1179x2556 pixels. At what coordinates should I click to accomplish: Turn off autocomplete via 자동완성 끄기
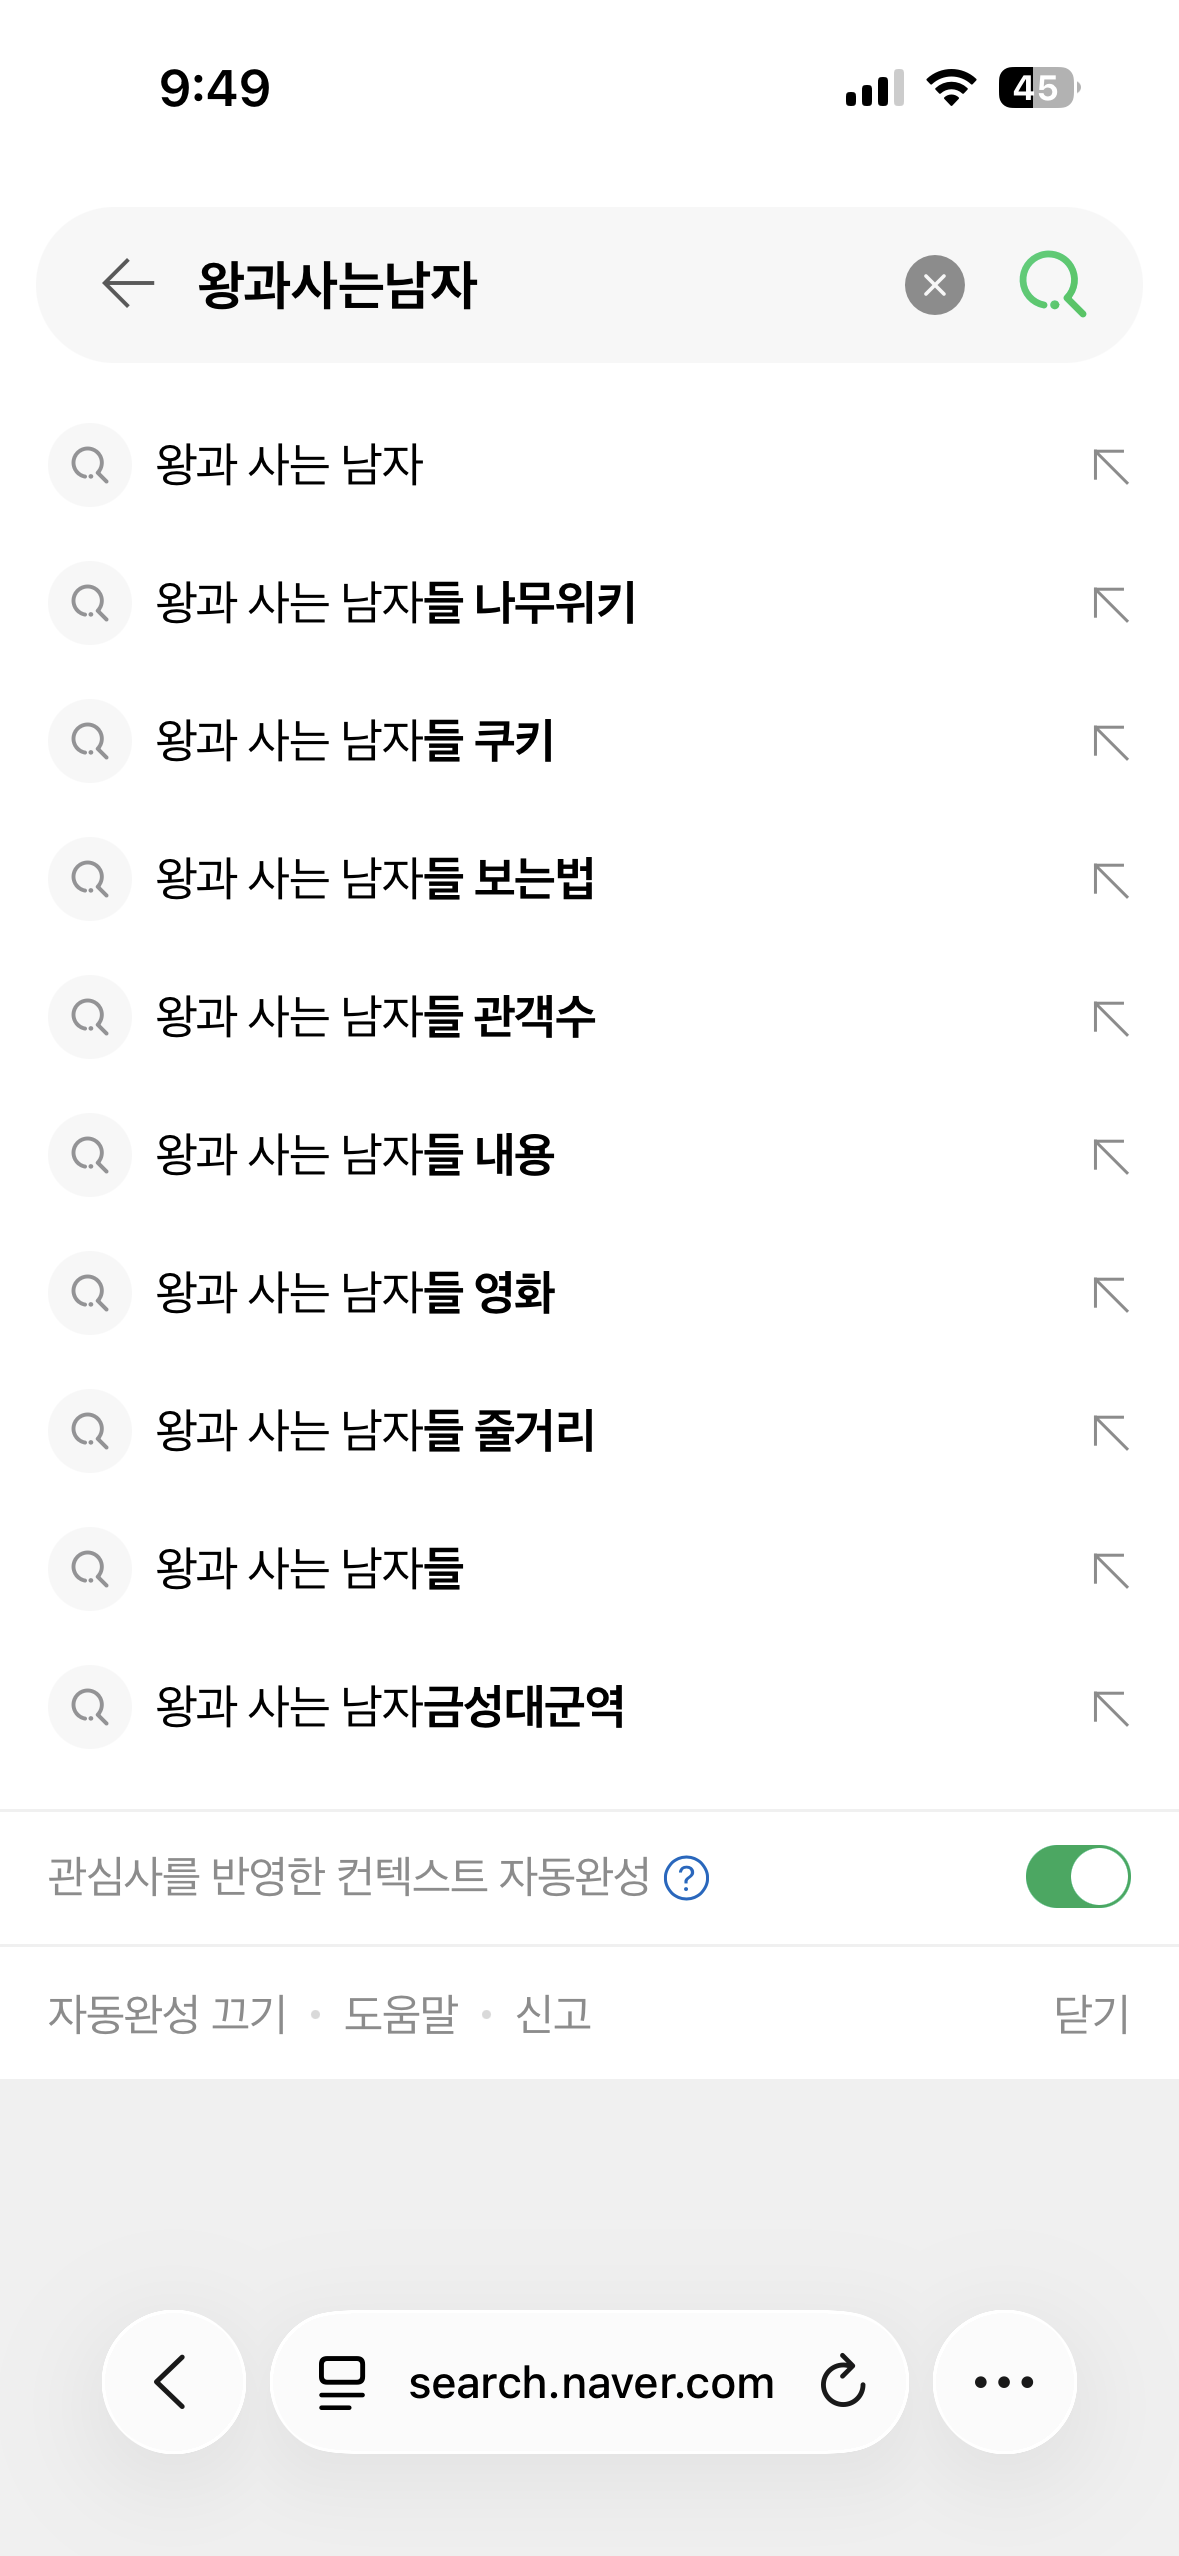pos(167,2014)
